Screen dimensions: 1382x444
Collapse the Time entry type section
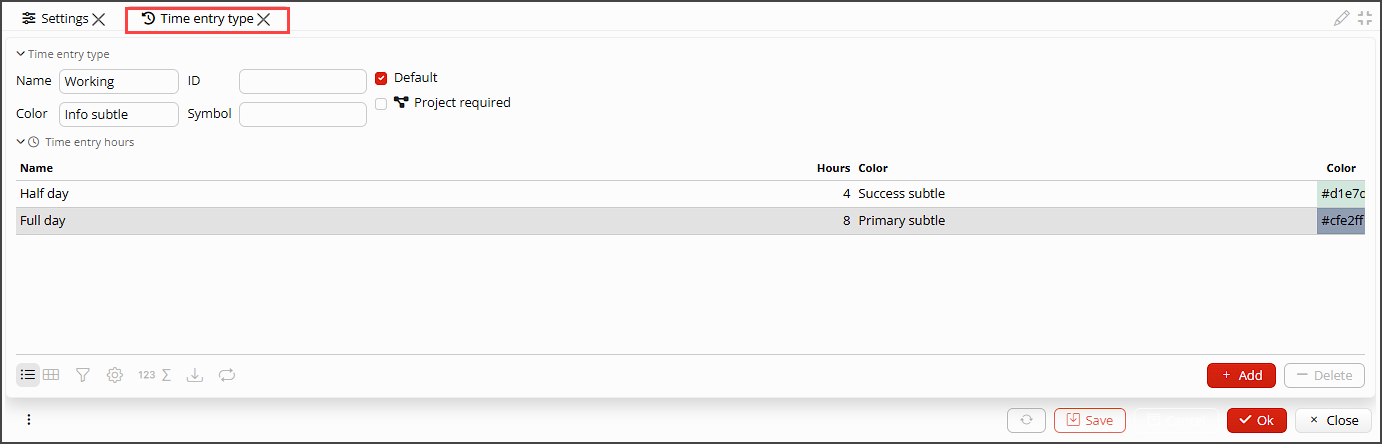[21, 54]
